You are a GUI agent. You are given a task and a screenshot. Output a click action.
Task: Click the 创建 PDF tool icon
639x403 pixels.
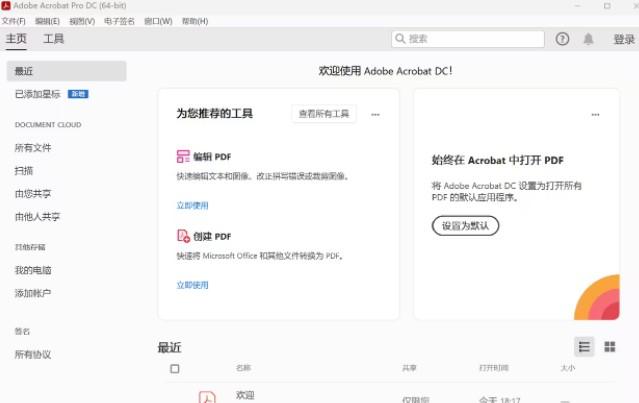pos(183,236)
